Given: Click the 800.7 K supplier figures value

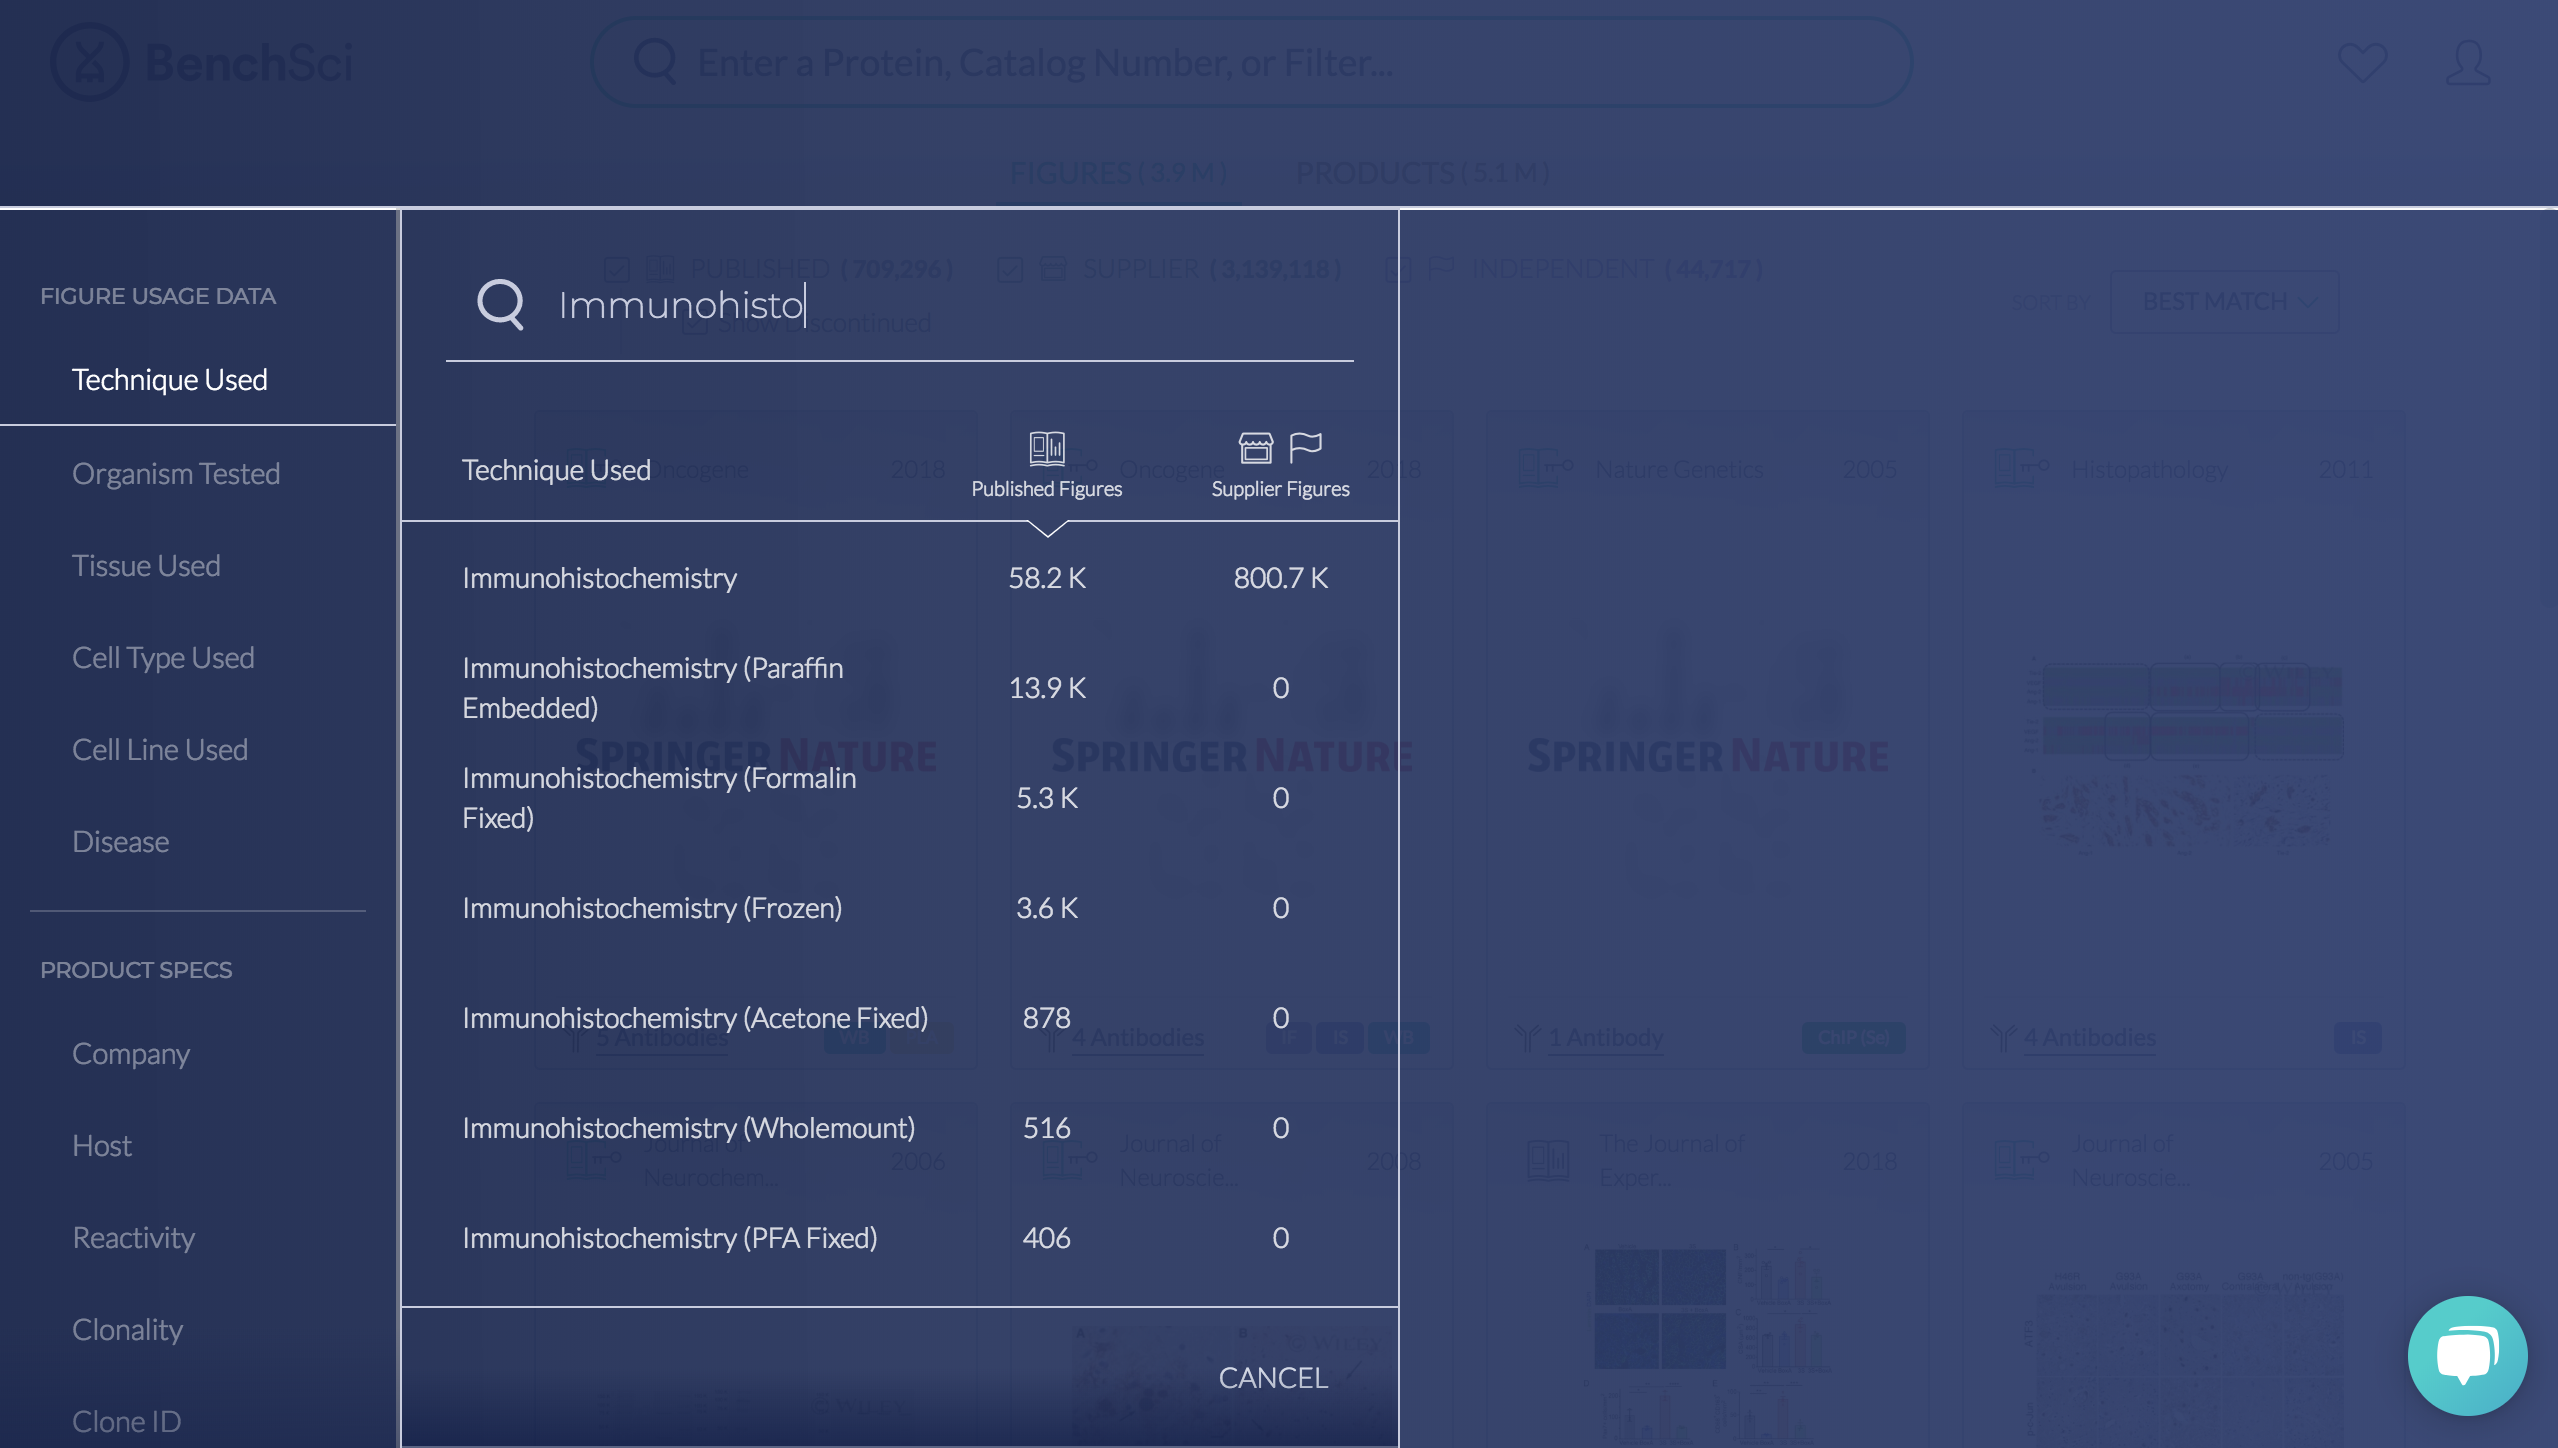Looking at the screenshot, I should pyautogui.click(x=1280, y=578).
